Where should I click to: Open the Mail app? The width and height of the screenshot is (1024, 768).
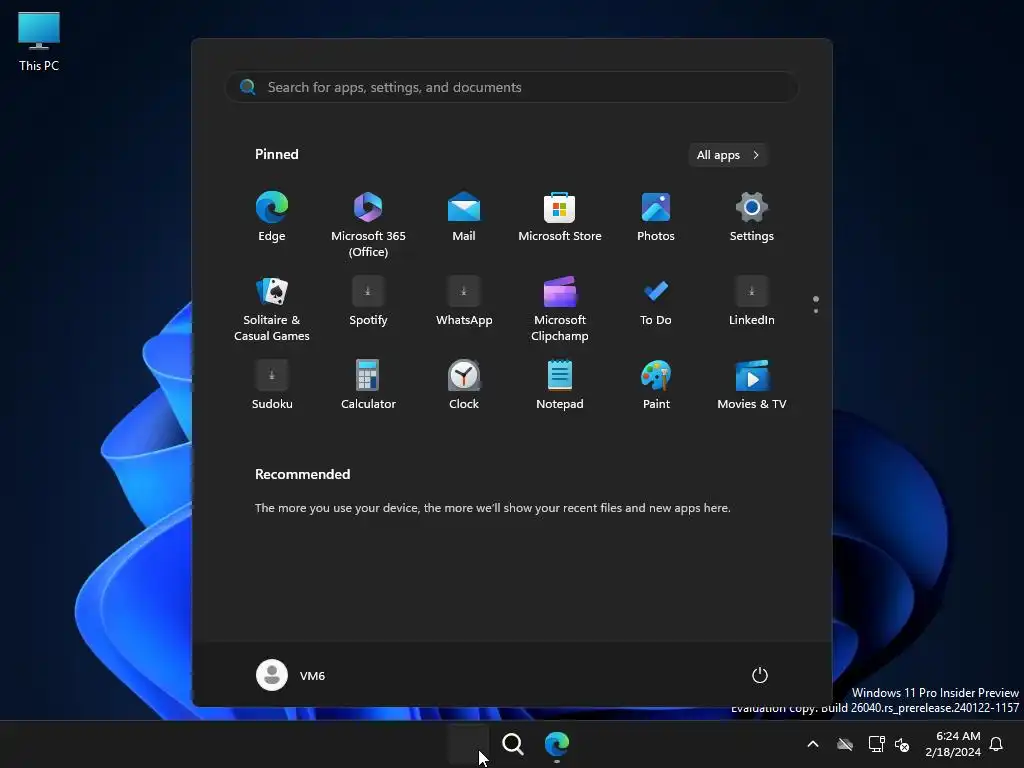pyautogui.click(x=464, y=217)
